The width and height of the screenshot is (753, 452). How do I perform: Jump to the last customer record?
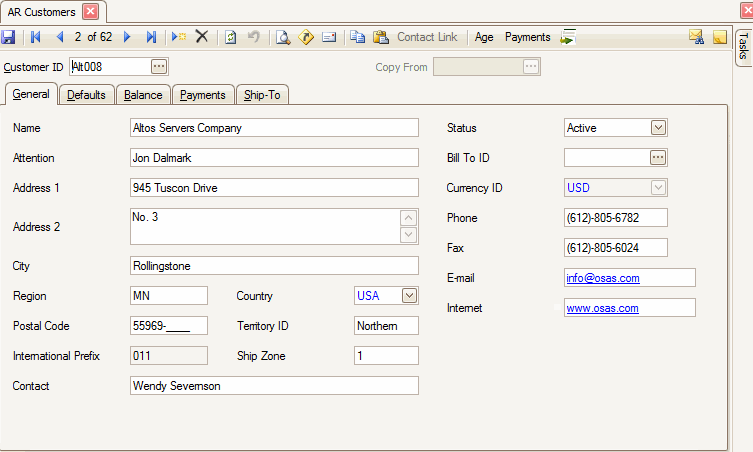coord(151,37)
